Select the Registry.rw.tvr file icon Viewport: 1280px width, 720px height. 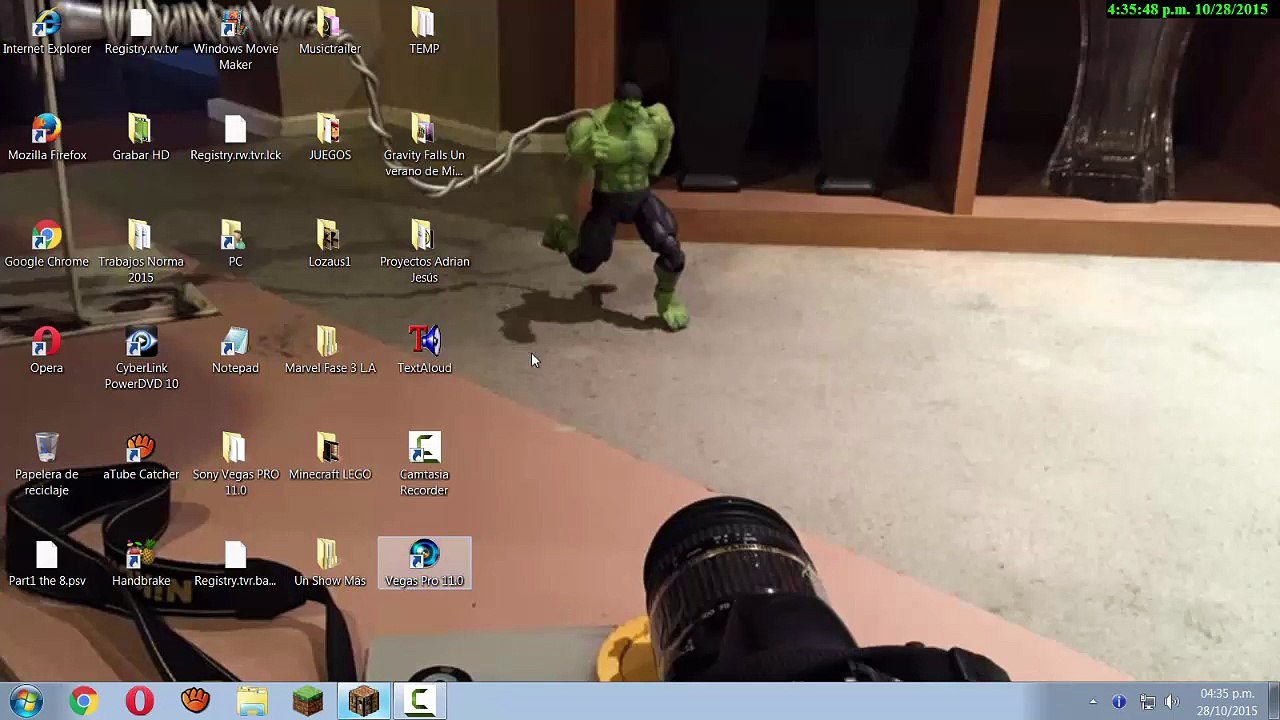[141, 31]
